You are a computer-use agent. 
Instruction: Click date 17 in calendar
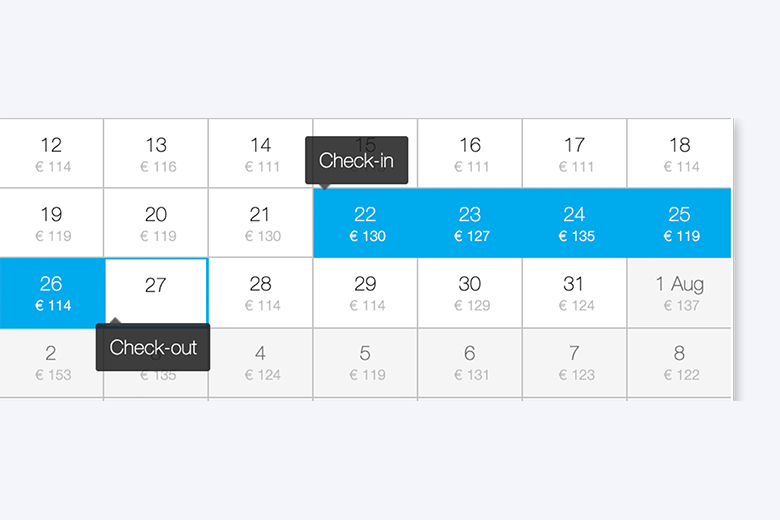click(574, 154)
